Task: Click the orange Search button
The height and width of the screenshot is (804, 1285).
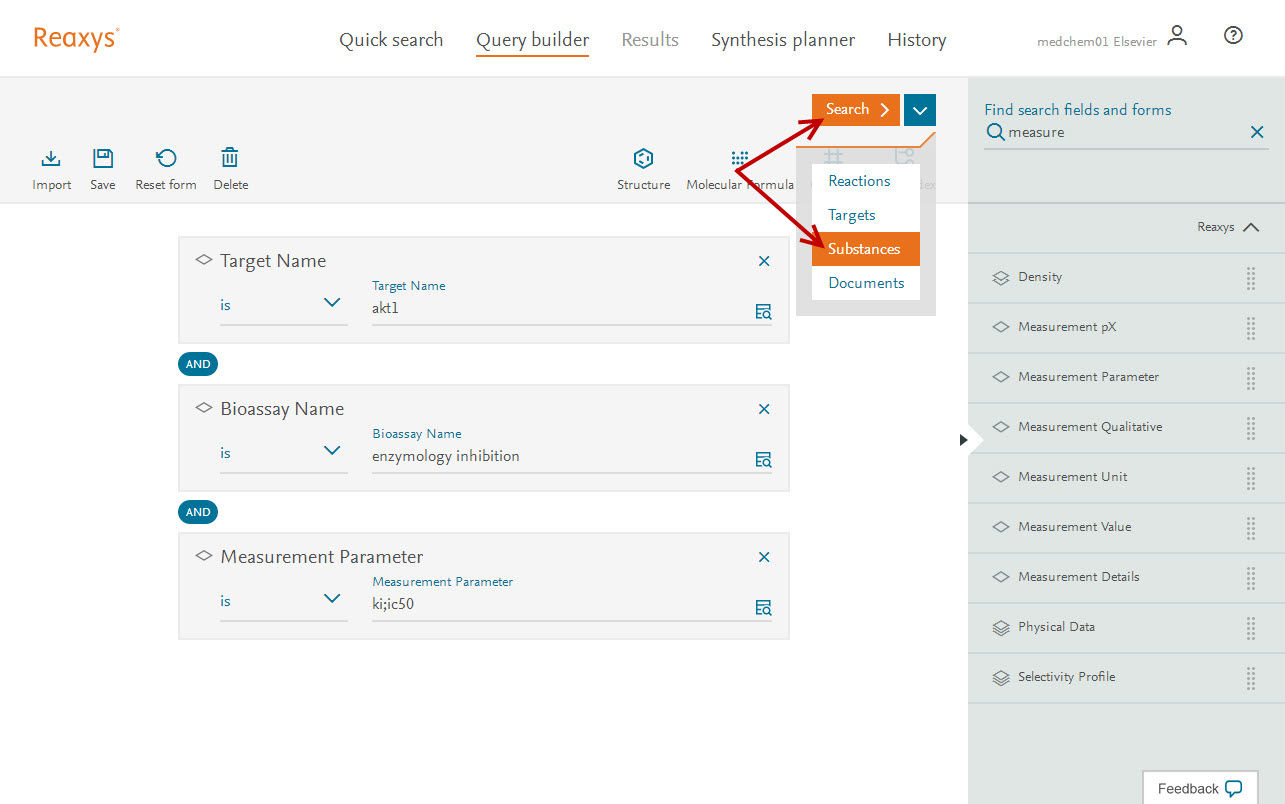Action: tap(856, 110)
